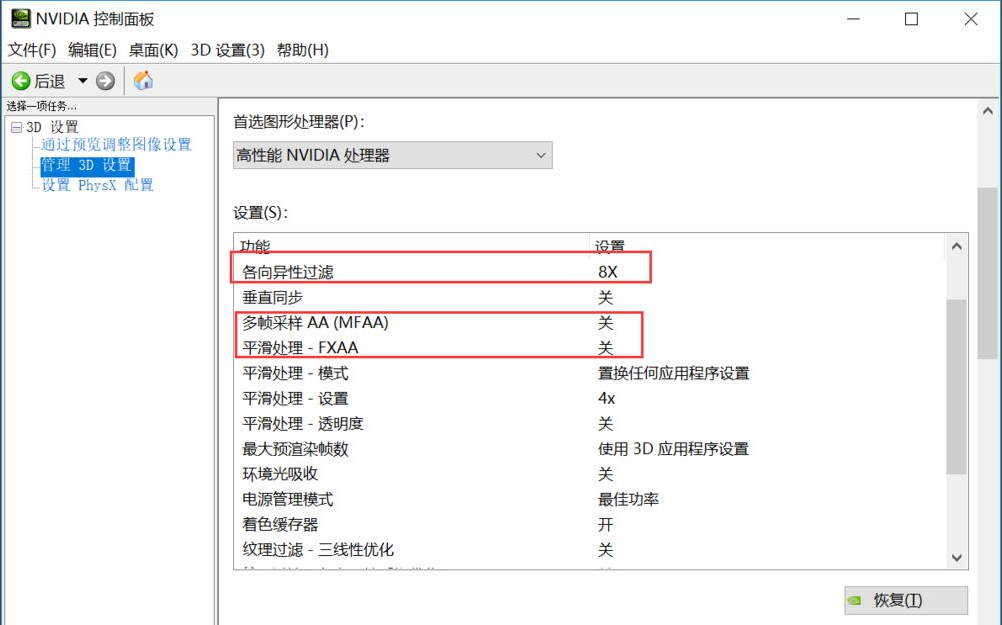Open 设置 PhysX 配置 in the task tree
1002x625 pixels.
pyautogui.click(x=97, y=185)
